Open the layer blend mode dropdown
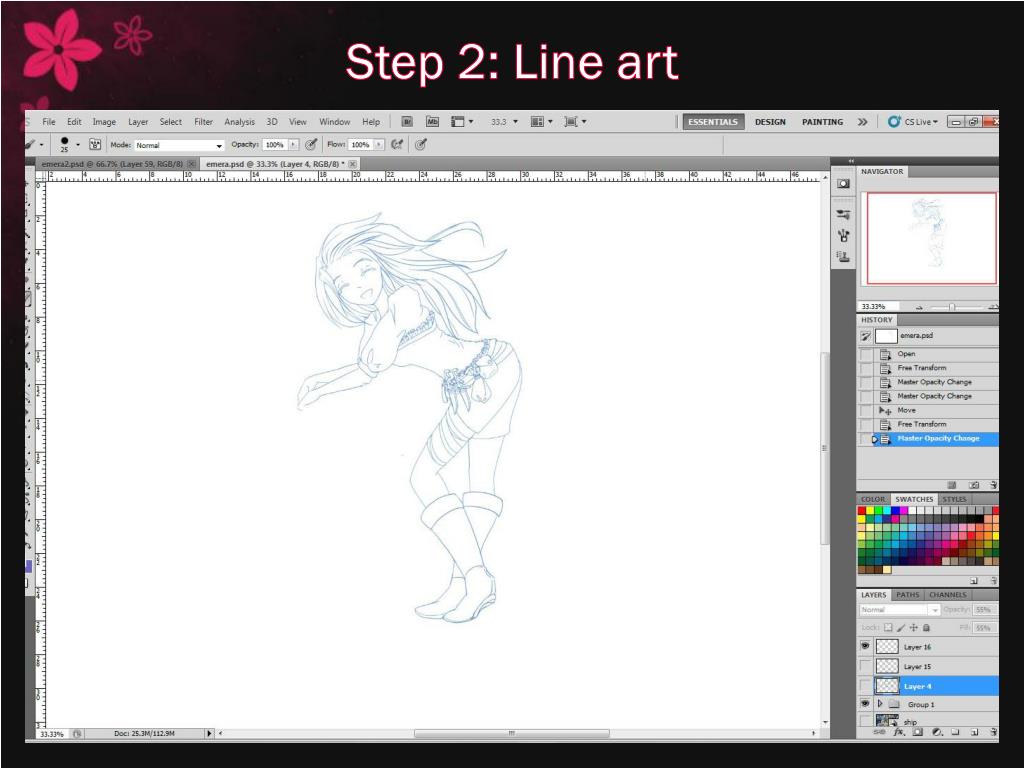 (x=899, y=609)
